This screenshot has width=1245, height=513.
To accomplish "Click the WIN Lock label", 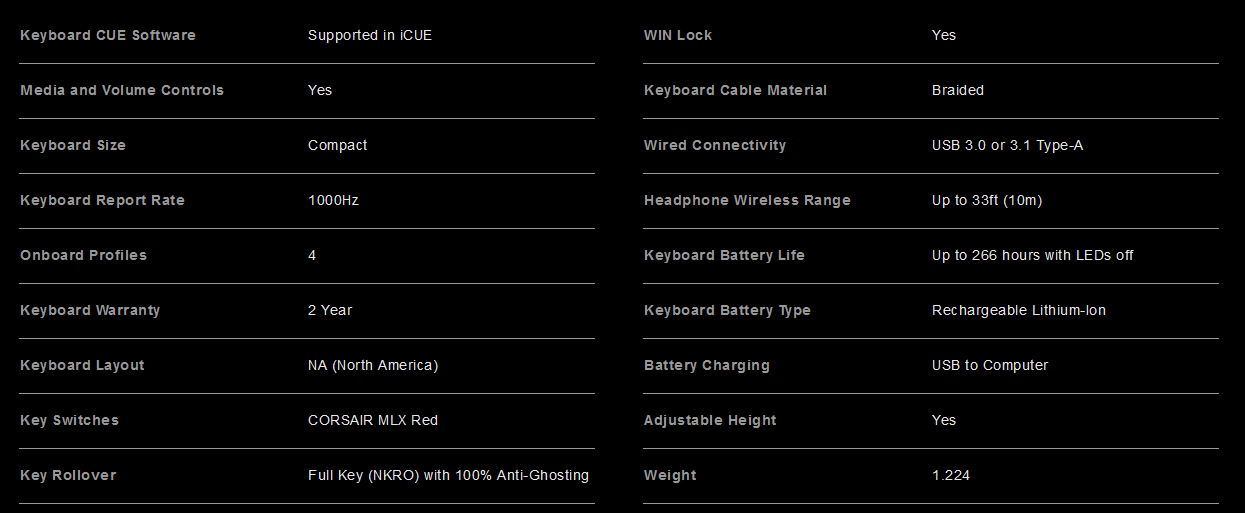I will [678, 35].
